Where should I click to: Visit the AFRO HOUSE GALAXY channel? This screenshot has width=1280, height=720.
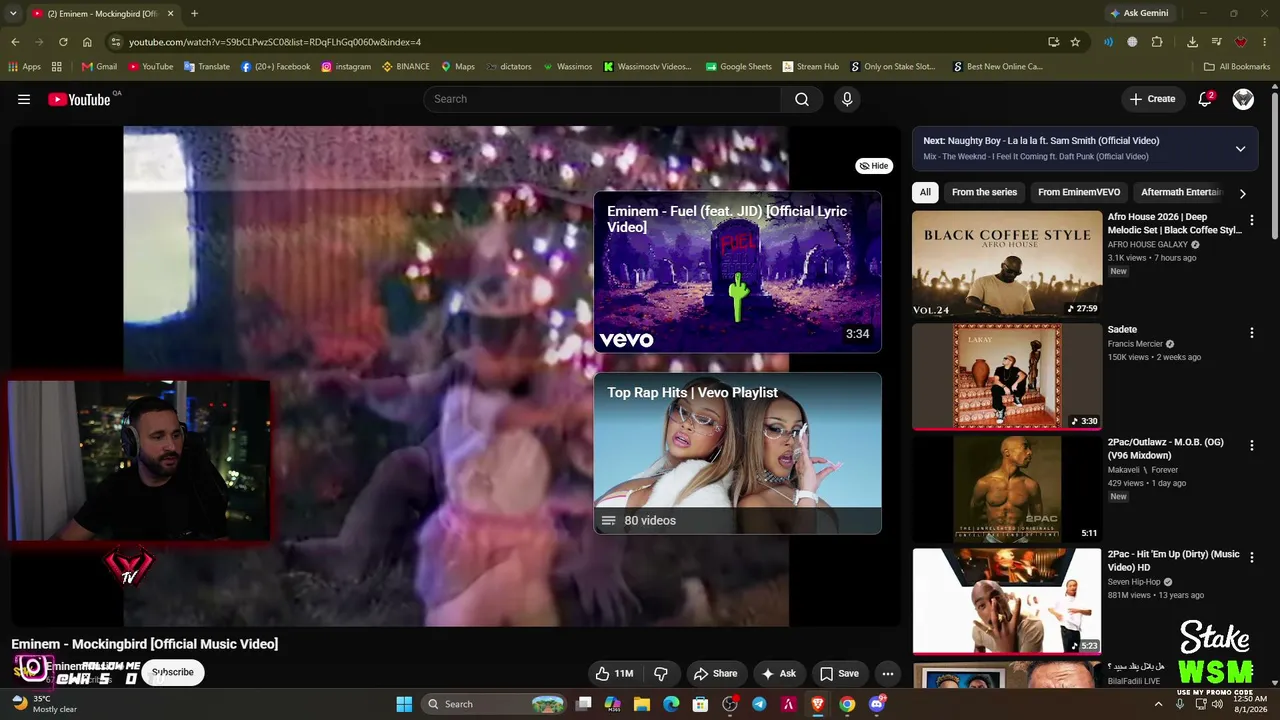point(1148,244)
